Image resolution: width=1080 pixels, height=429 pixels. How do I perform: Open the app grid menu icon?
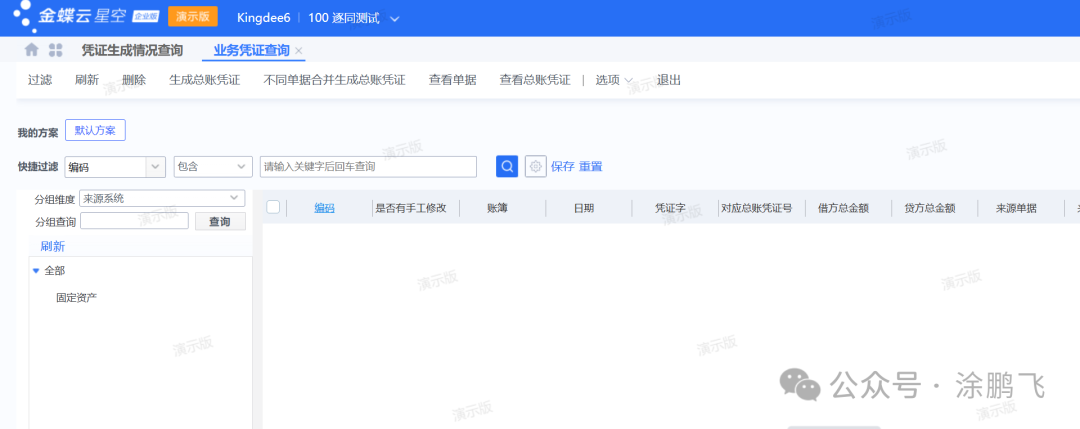point(55,50)
